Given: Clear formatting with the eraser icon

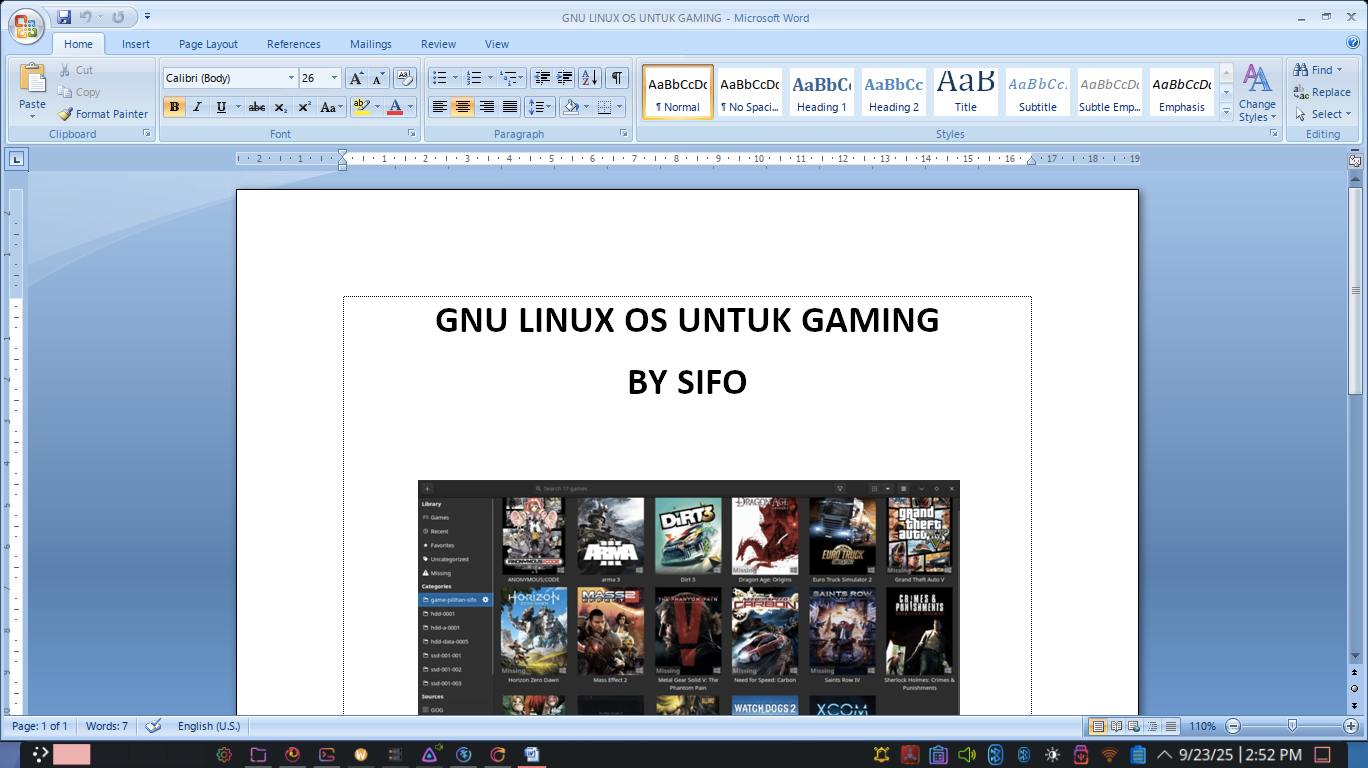Looking at the screenshot, I should coord(405,78).
